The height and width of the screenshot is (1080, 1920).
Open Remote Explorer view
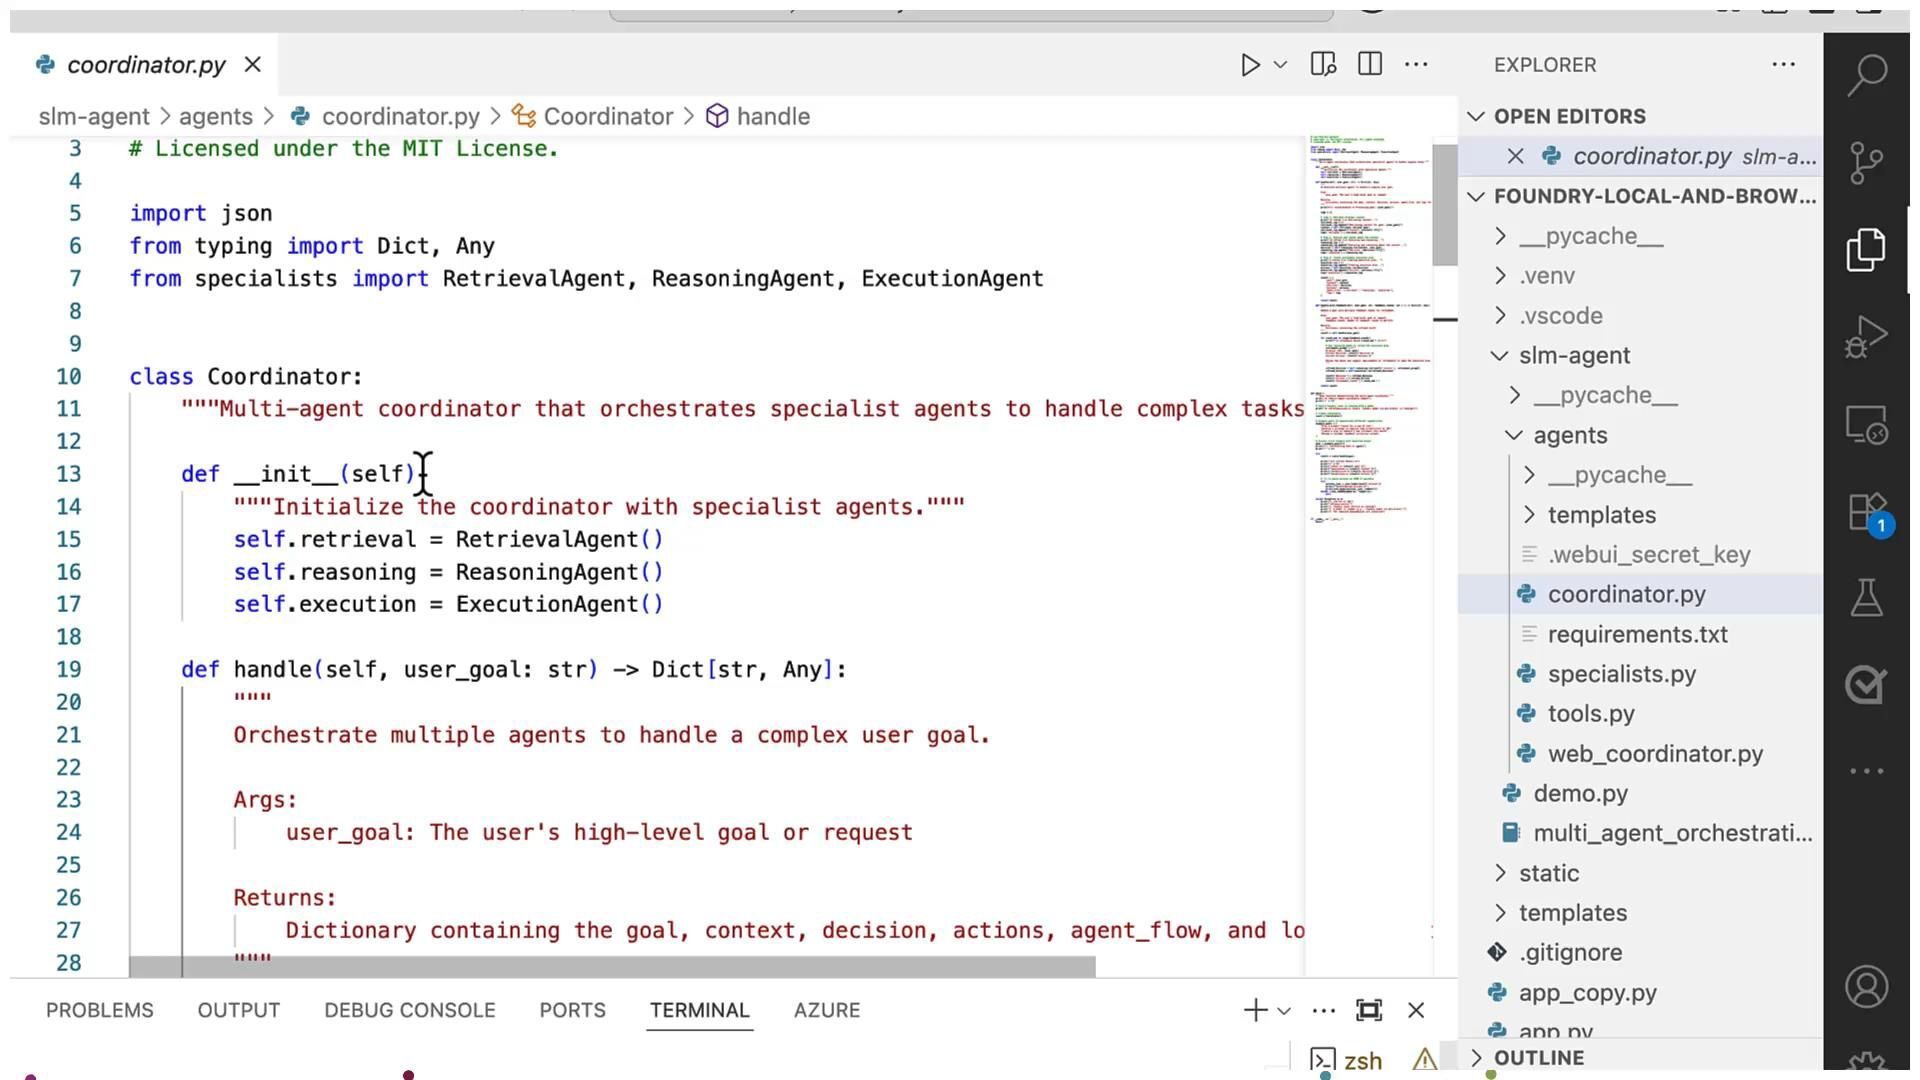point(1866,425)
